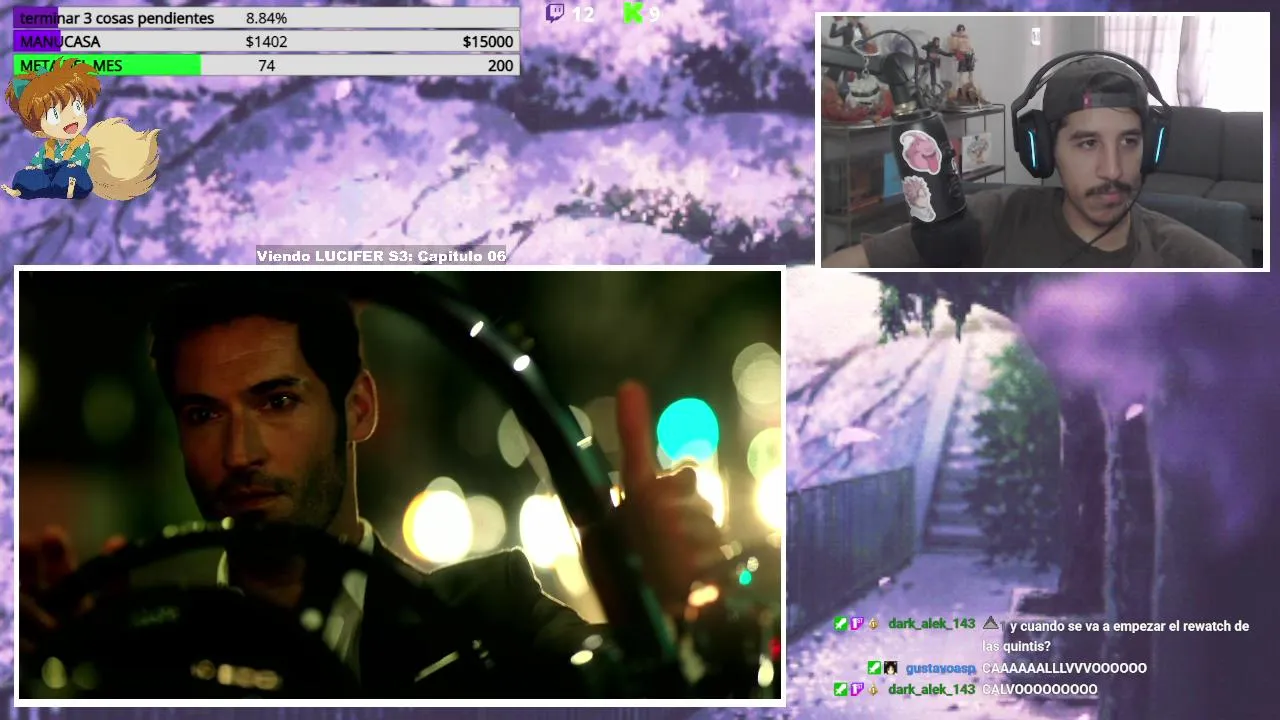
Task: Click the 'CAAAAAALLLVVVOOOOOO' chat message
Action: [x=1064, y=668]
